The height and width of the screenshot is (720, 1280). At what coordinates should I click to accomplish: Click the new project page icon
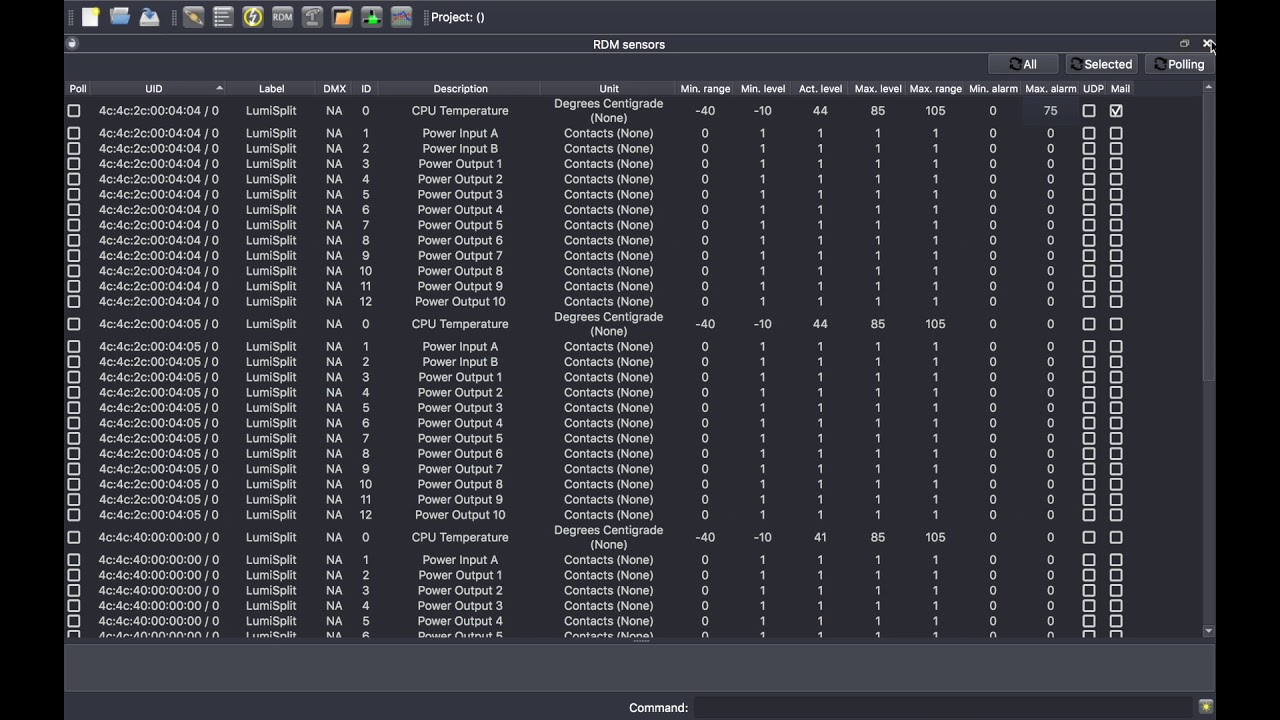(x=90, y=17)
